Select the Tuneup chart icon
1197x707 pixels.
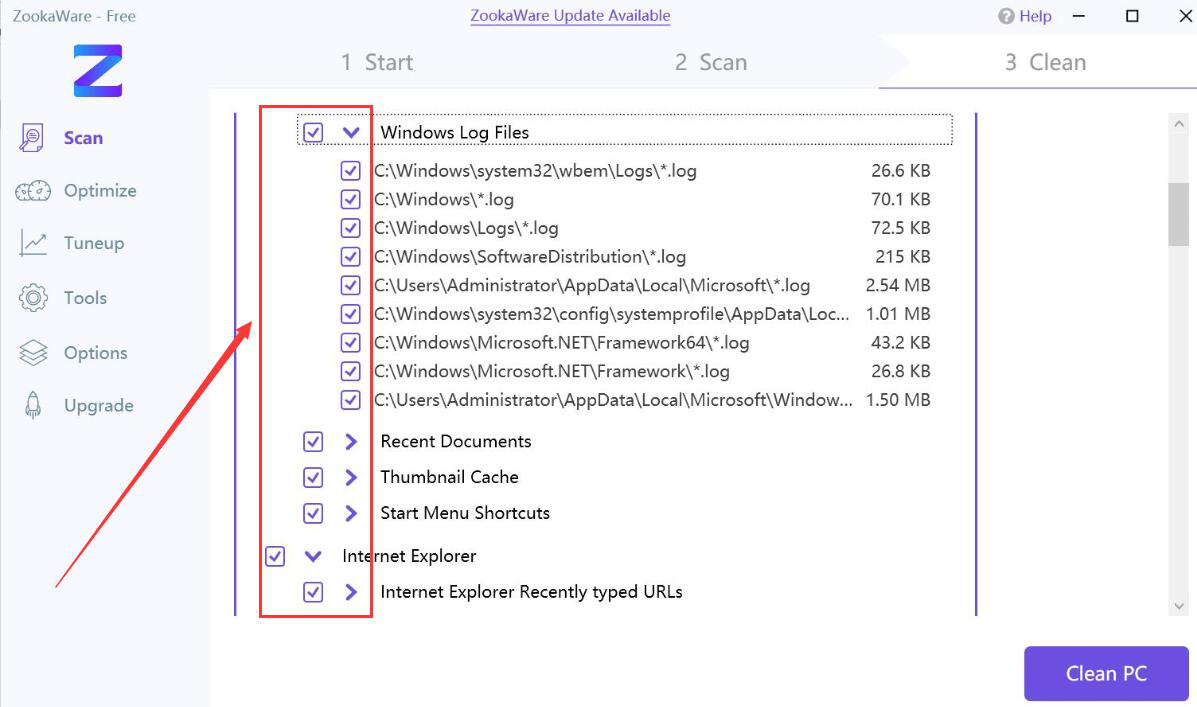coord(33,243)
